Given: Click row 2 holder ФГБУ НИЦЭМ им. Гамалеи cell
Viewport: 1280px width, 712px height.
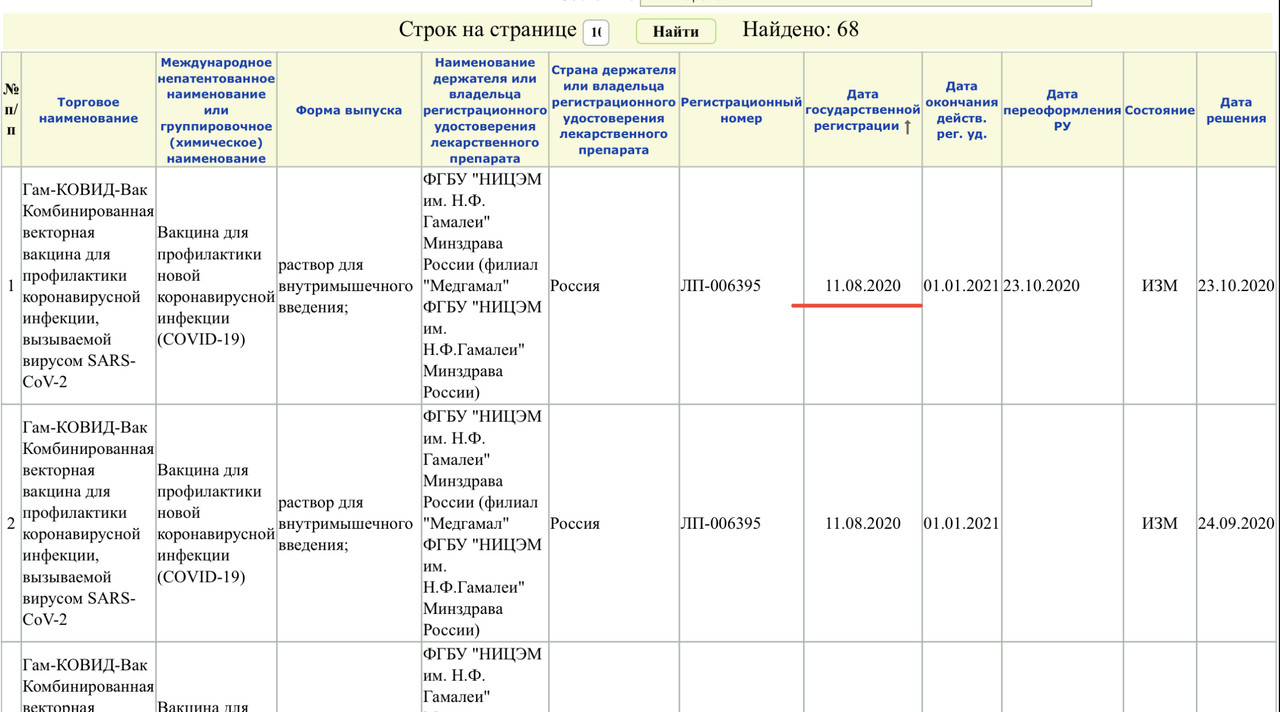Looking at the screenshot, I should coord(485,523).
